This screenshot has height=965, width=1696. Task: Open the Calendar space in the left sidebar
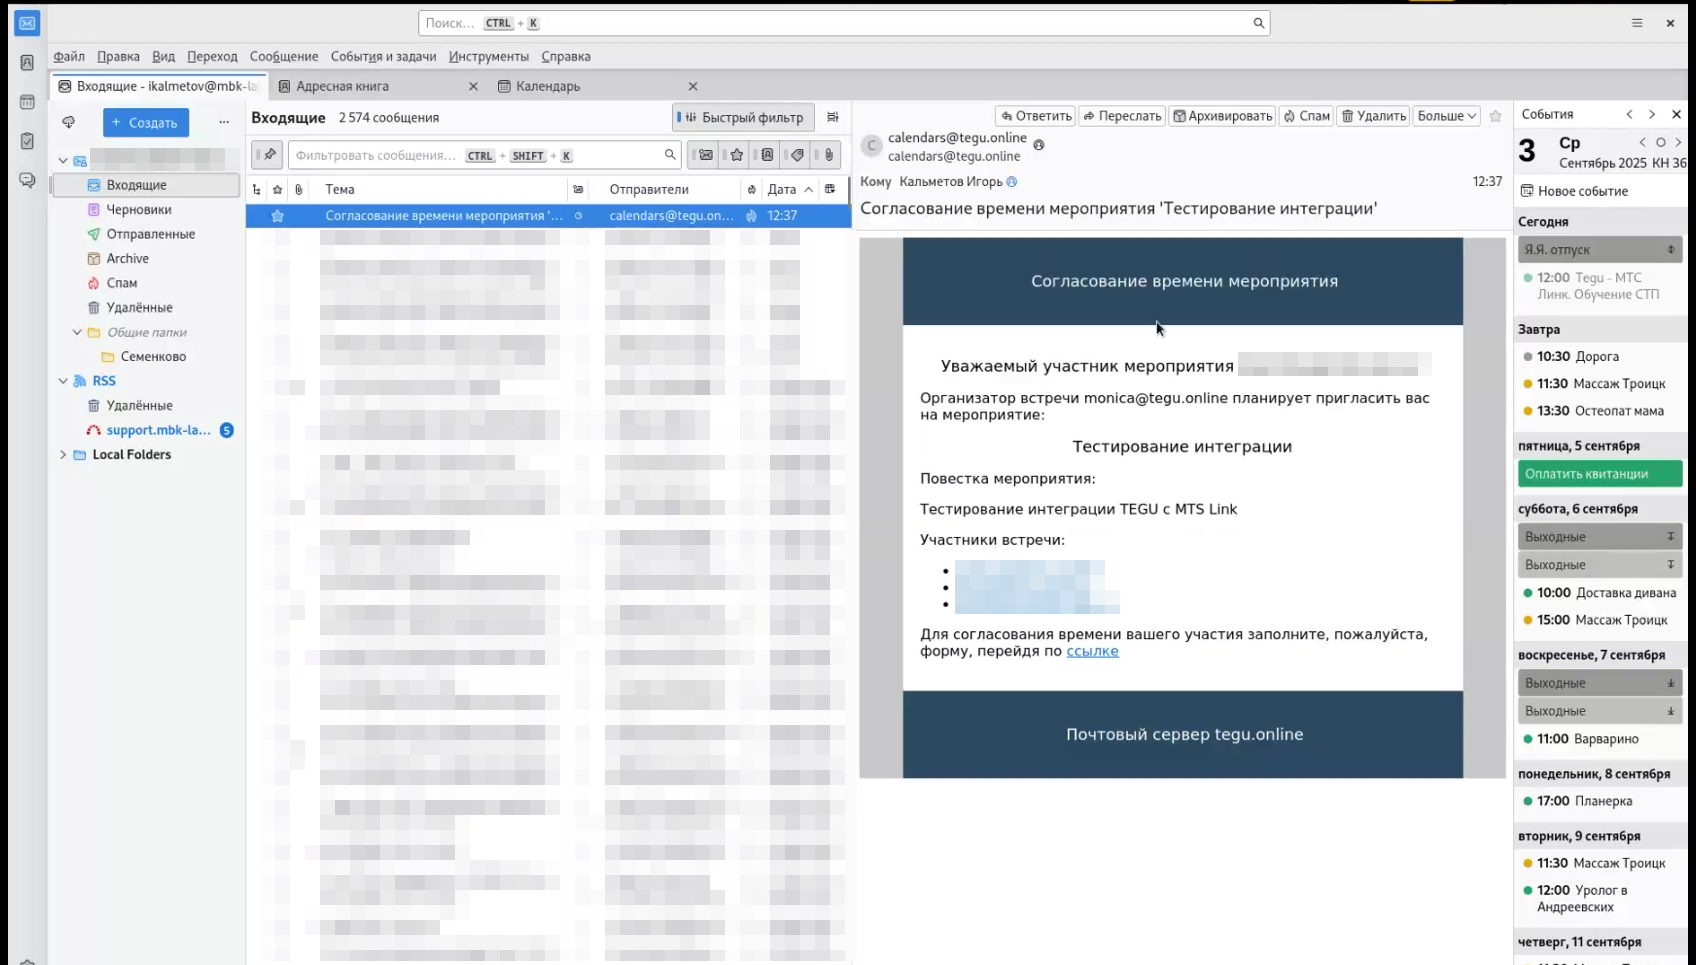27,102
